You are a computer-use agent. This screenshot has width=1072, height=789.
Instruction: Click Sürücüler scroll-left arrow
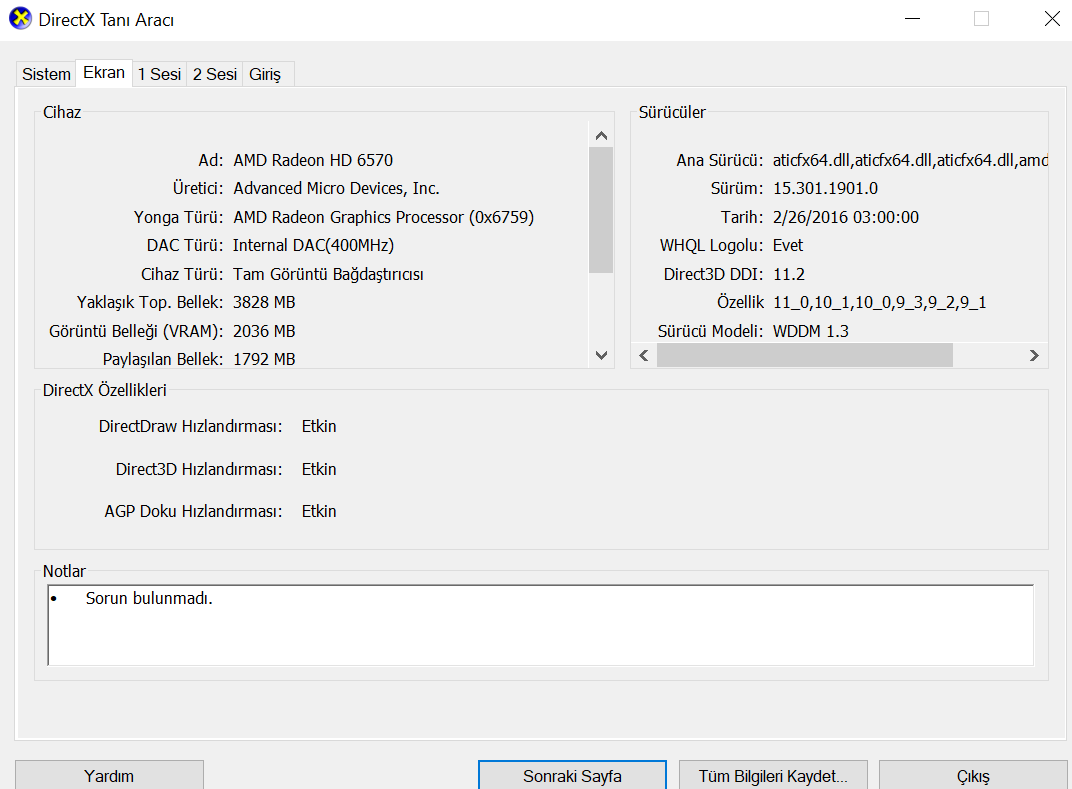click(x=644, y=356)
